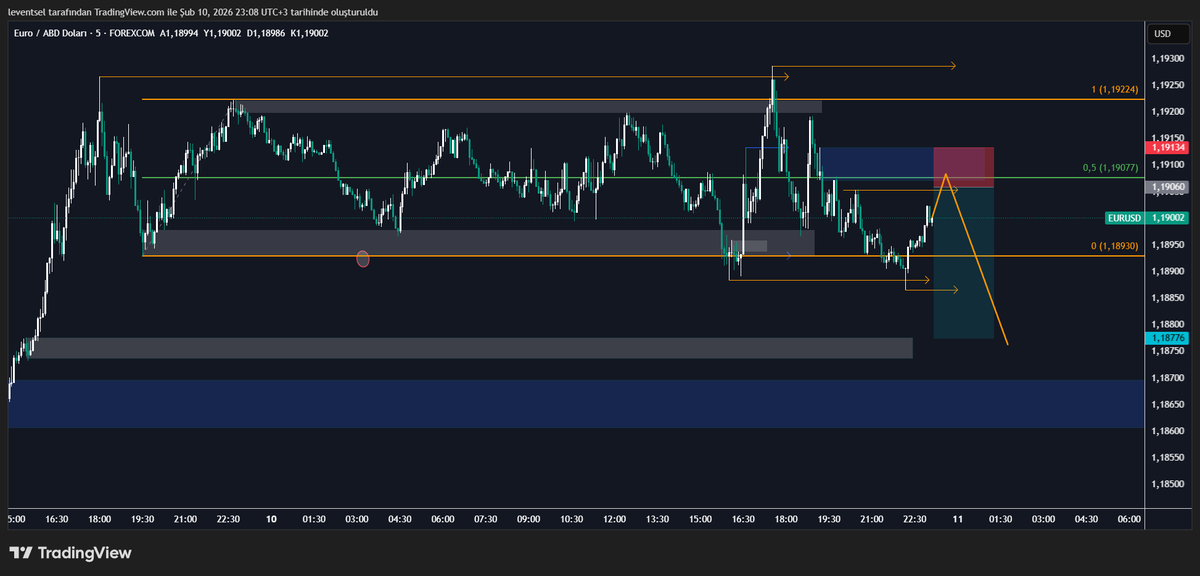The height and width of the screenshot is (576, 1200).
Task: Click the D1,18986 low value in legend
Action: pos(265,33)
